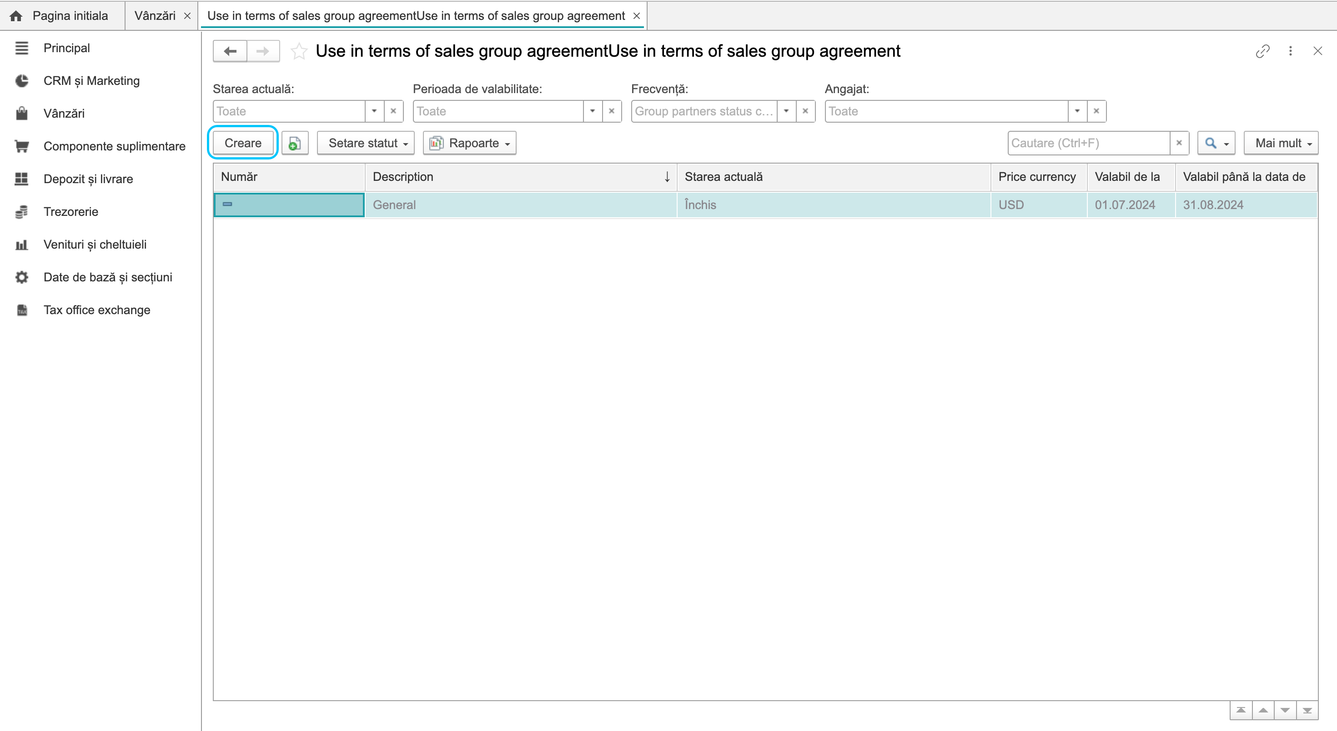Open the CRM și Marketing section

tap(91, 81)
